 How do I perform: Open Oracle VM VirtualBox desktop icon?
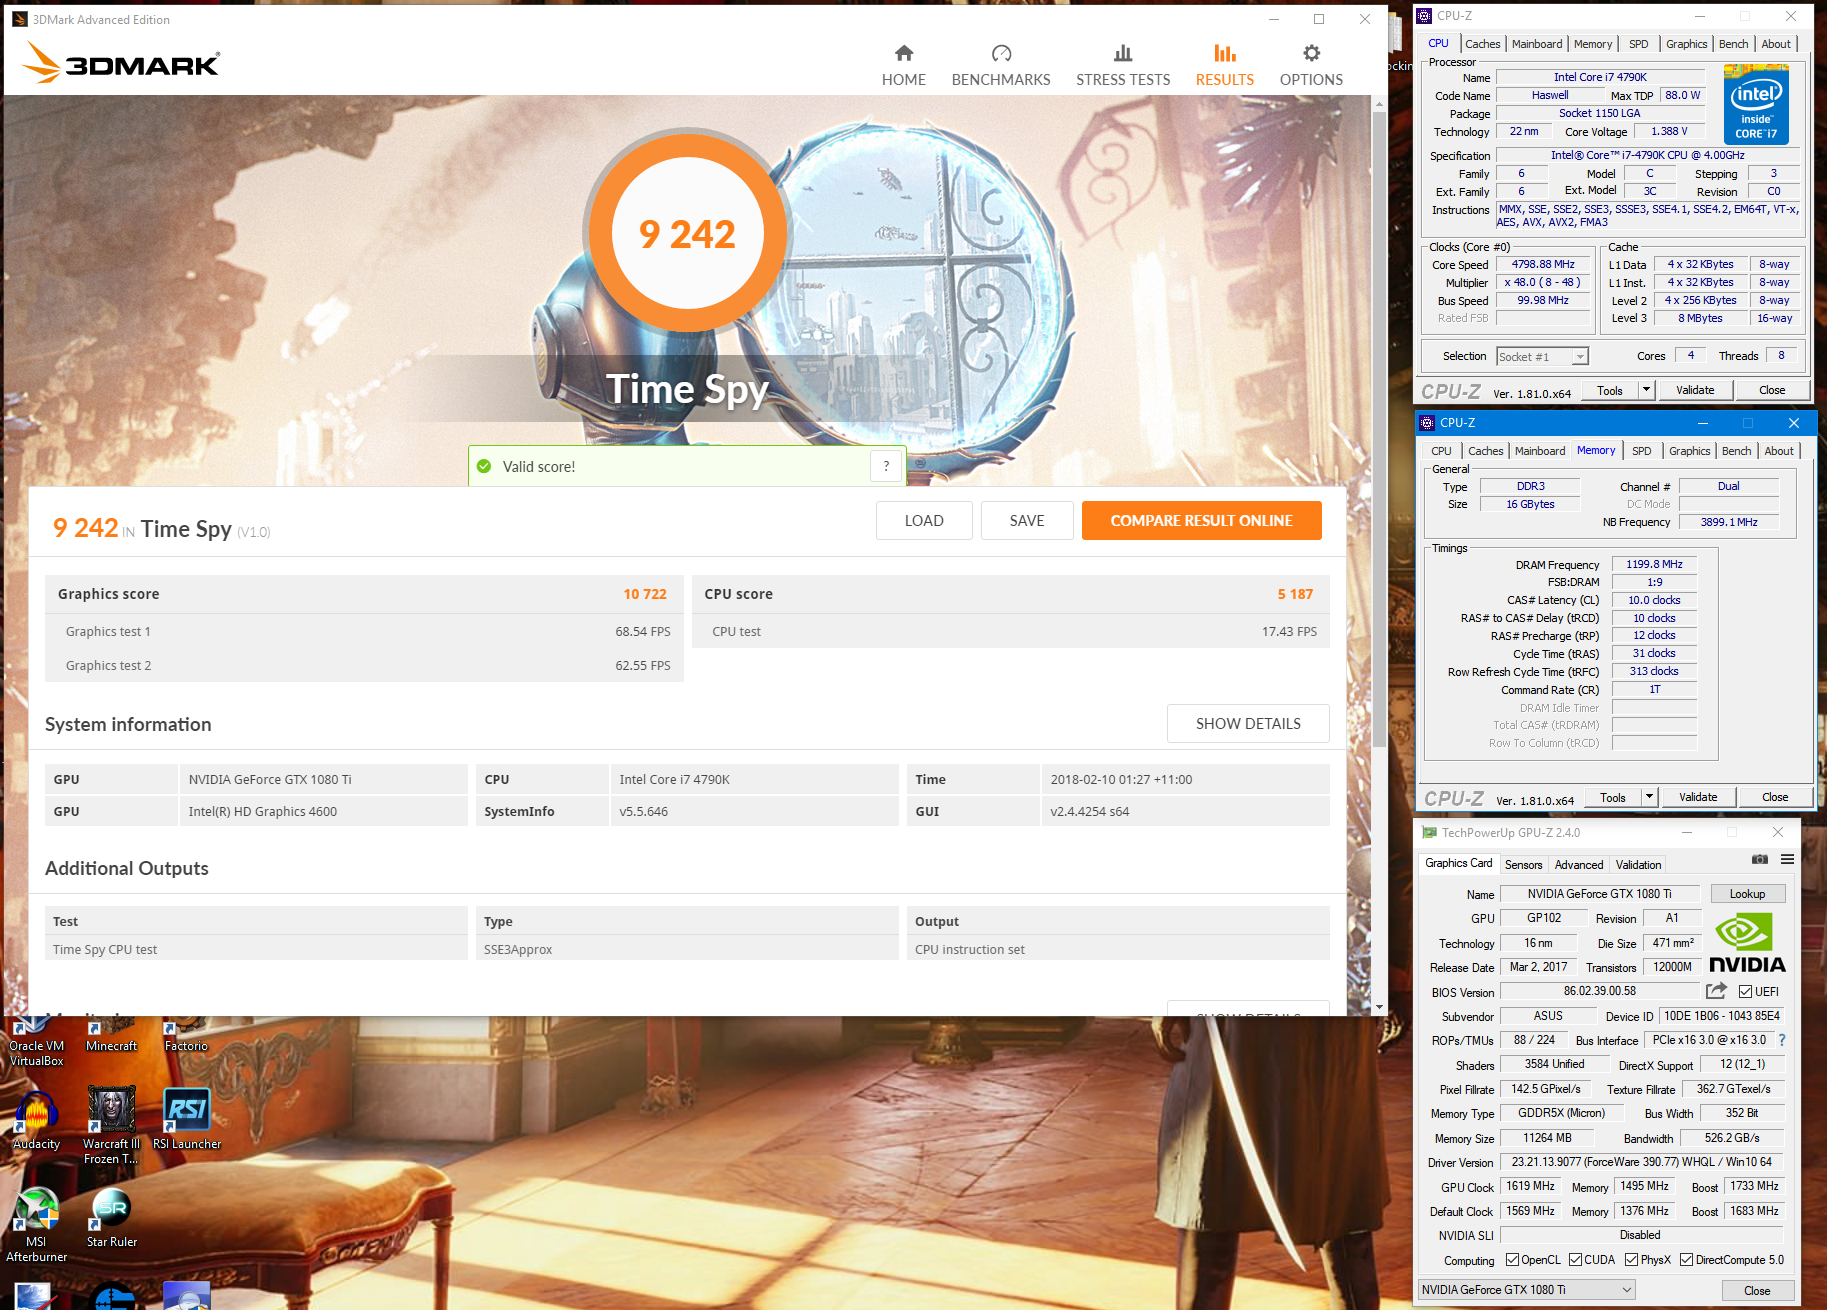[x=37, y=1042]
